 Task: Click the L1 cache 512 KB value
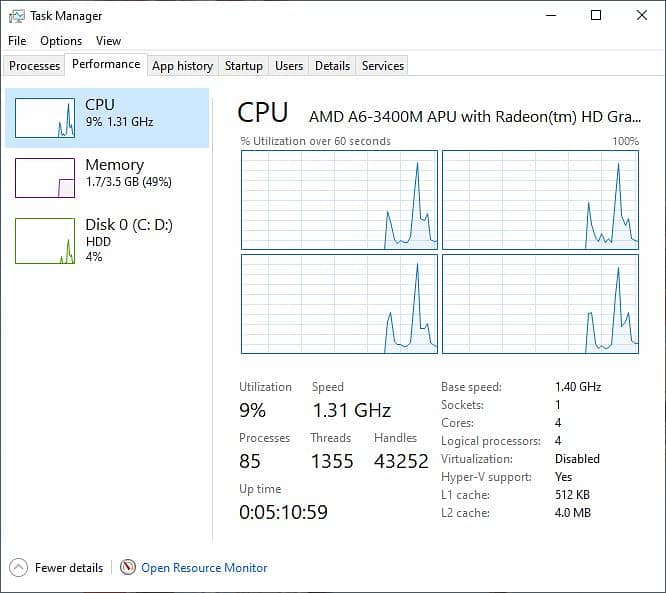coord(572,494)
